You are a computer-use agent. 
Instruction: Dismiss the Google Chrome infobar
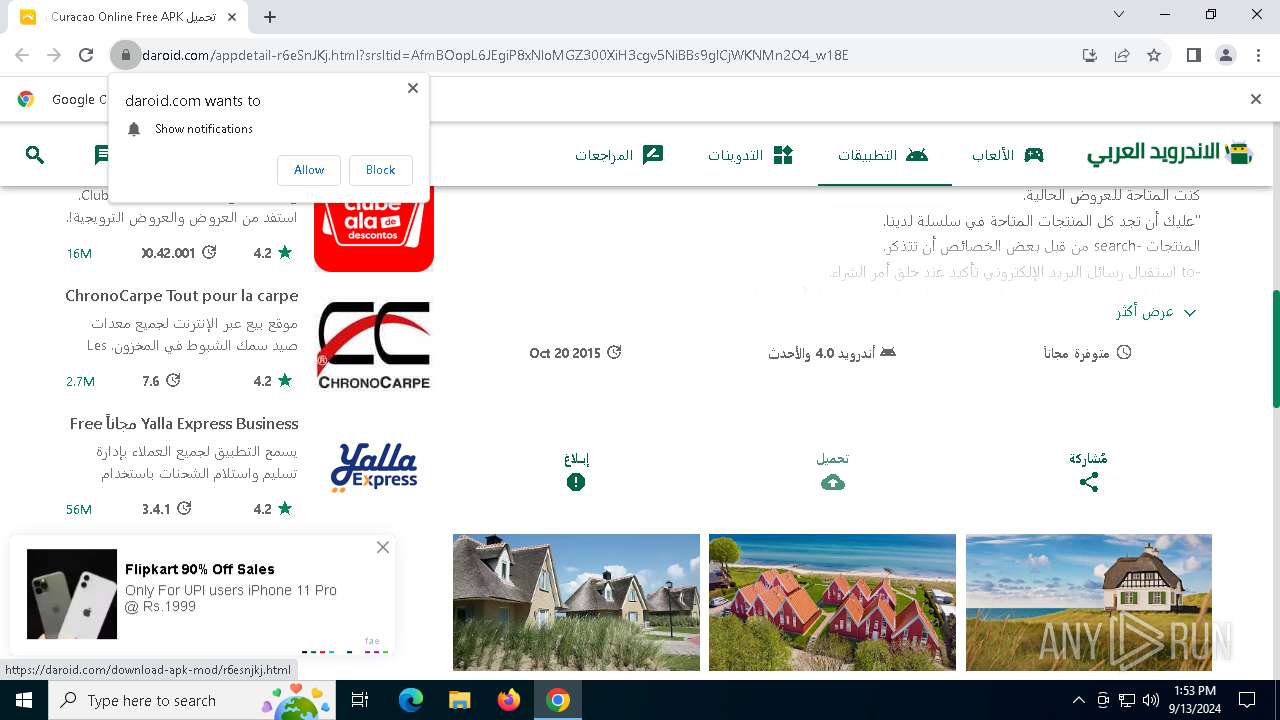(1256, 99)
